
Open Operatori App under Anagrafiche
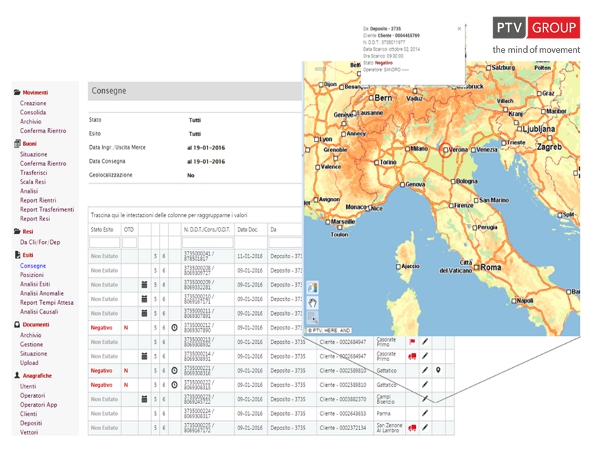tap(38, 405)
